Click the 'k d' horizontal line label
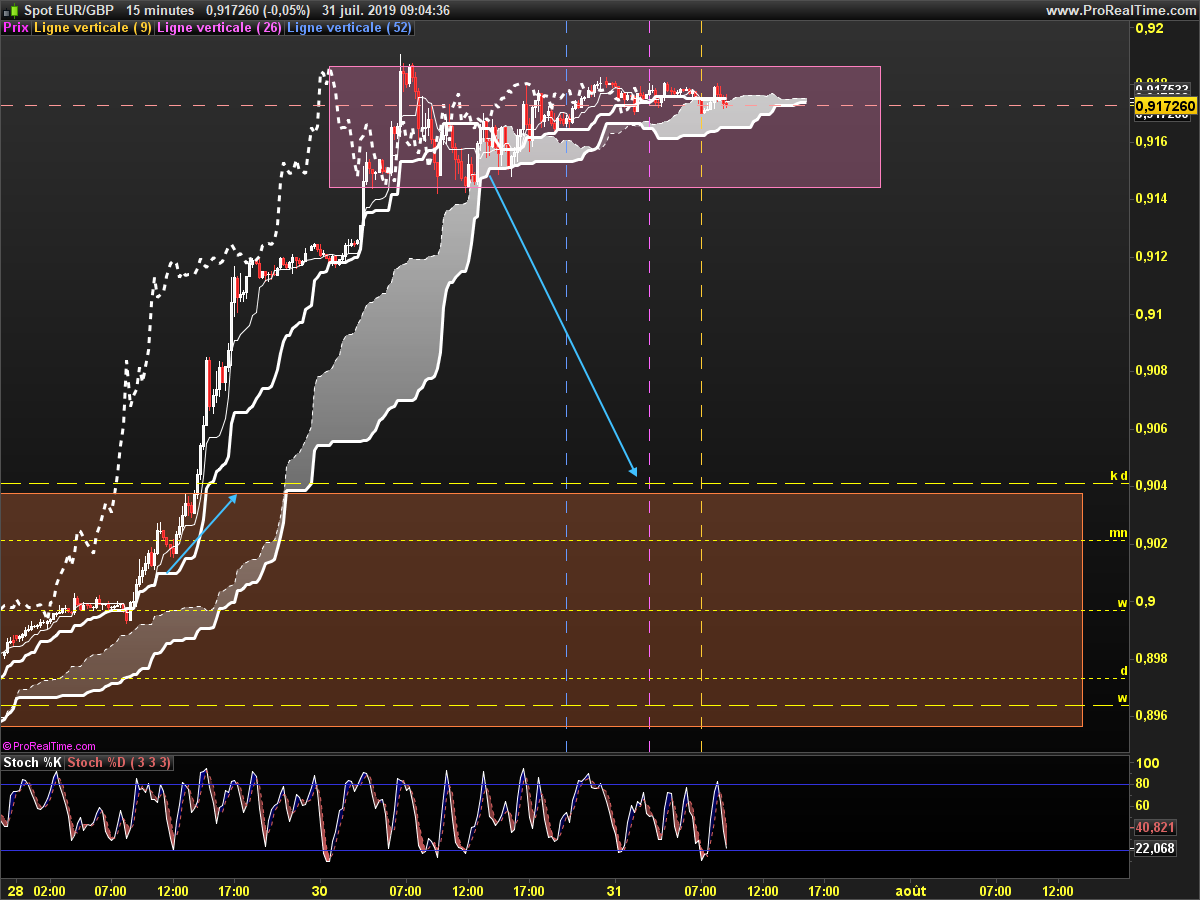This screenshot has width=1200, height=900. pos(1119,475)
